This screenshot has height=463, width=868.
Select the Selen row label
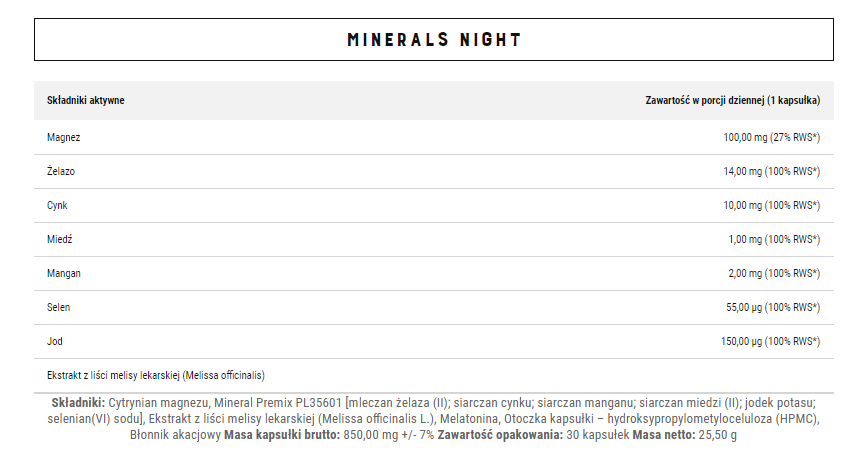pyautogui.click(x=59, y=307)
